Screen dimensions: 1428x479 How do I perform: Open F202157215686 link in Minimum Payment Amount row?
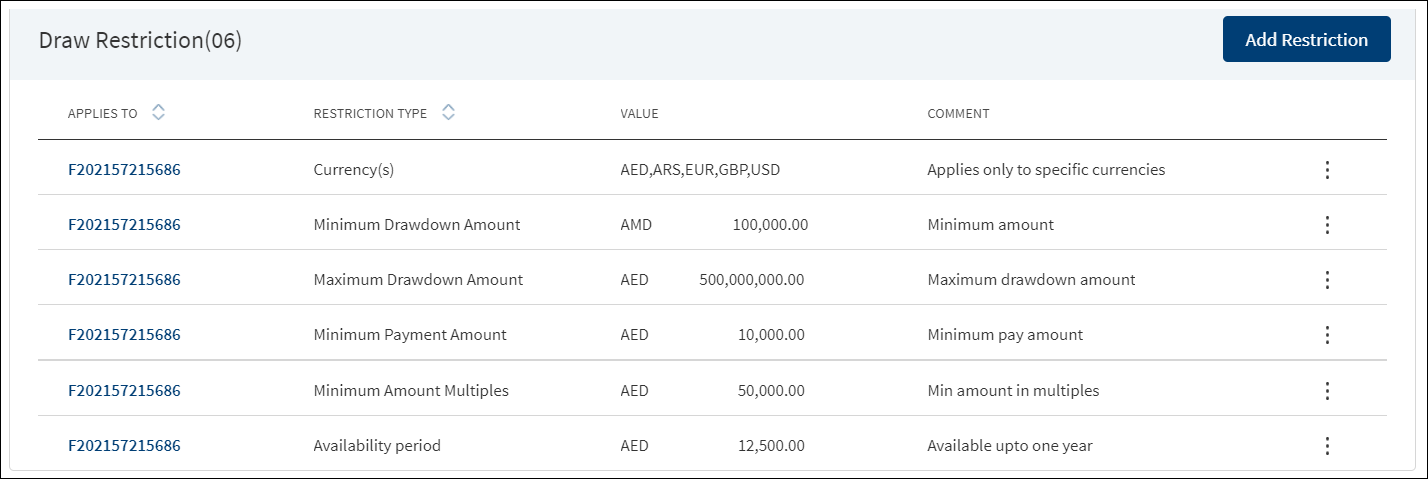pos(124,335)
